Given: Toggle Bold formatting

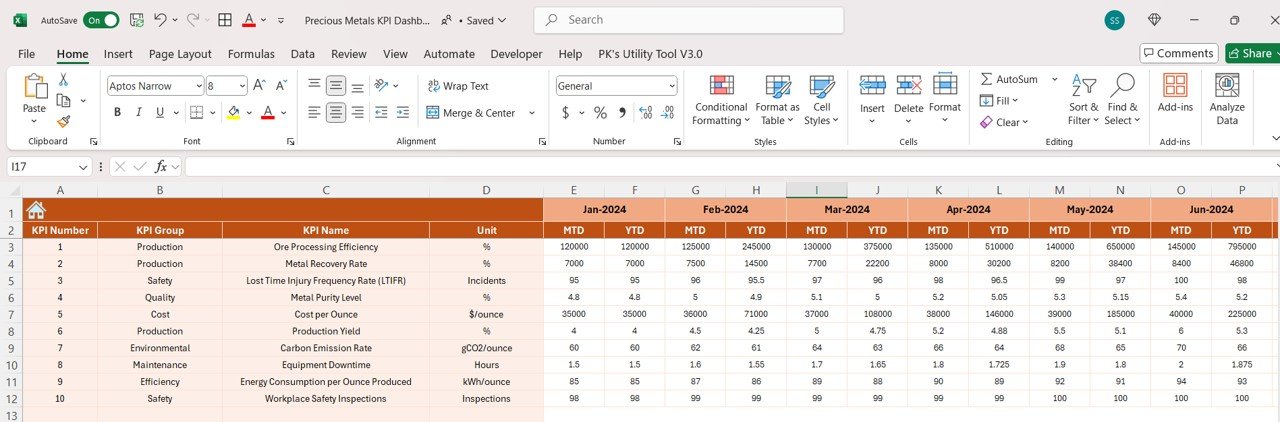Looking at the screenshot, I should tap(117, 113).
